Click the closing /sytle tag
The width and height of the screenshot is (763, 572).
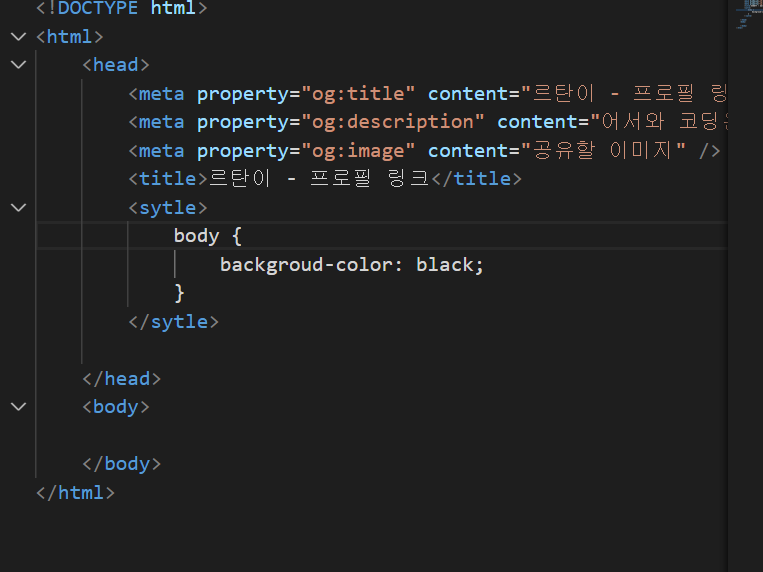pos(174,322)
